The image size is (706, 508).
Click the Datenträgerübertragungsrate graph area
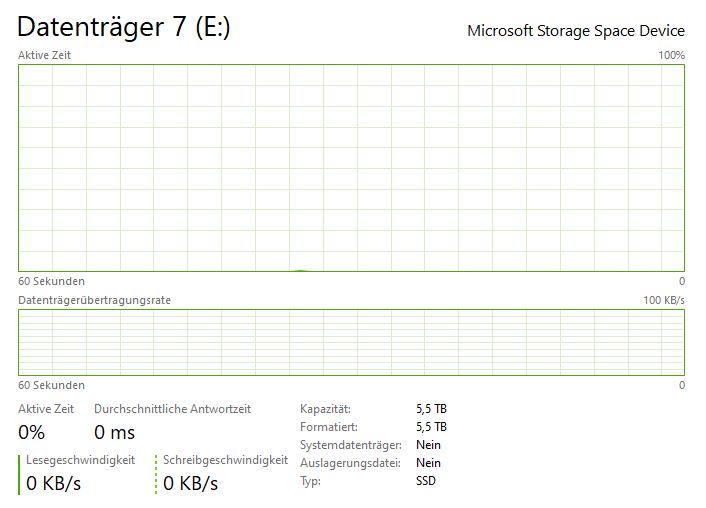pos(351,342)
